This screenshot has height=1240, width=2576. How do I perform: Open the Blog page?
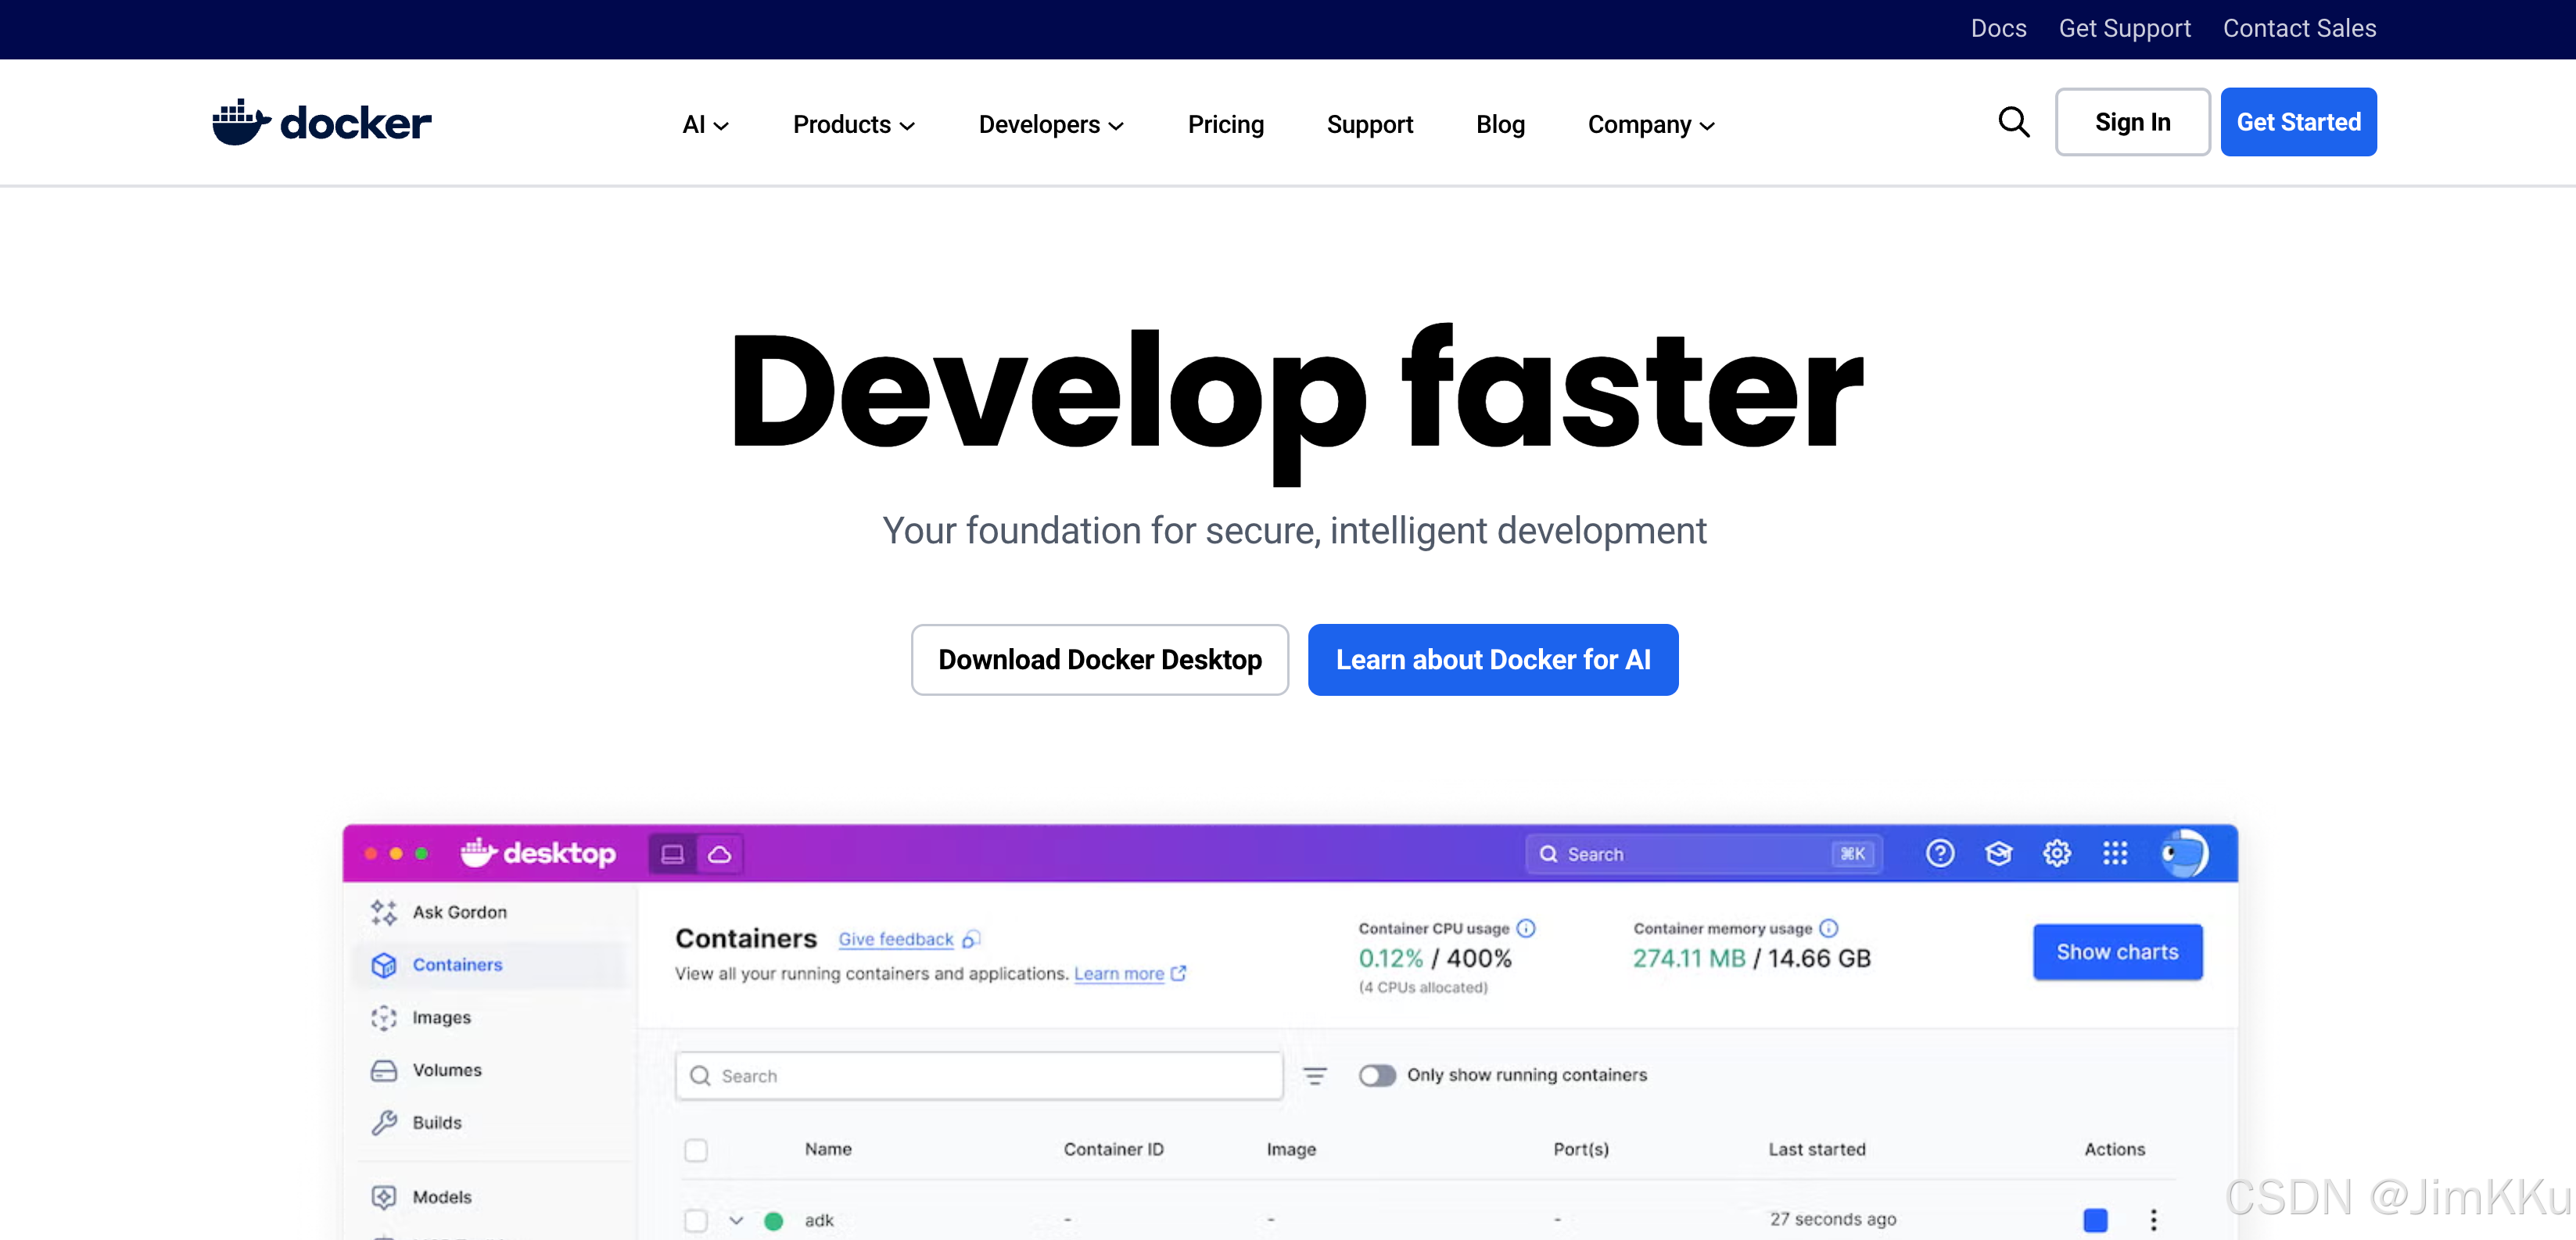coord(1501,124)
